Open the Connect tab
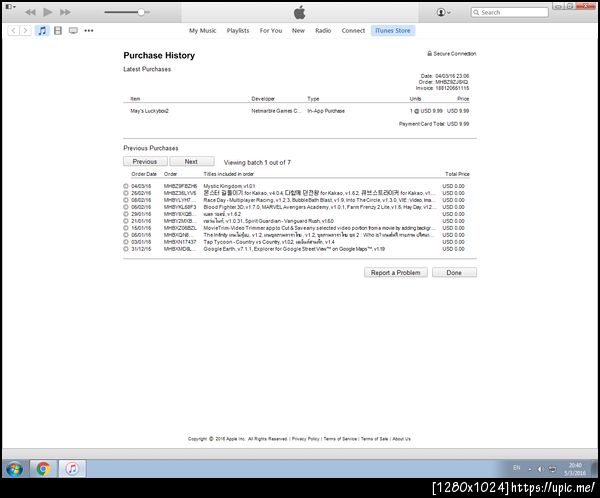The width and height of the screenshot is (600, 498). (x=353, y=31)
